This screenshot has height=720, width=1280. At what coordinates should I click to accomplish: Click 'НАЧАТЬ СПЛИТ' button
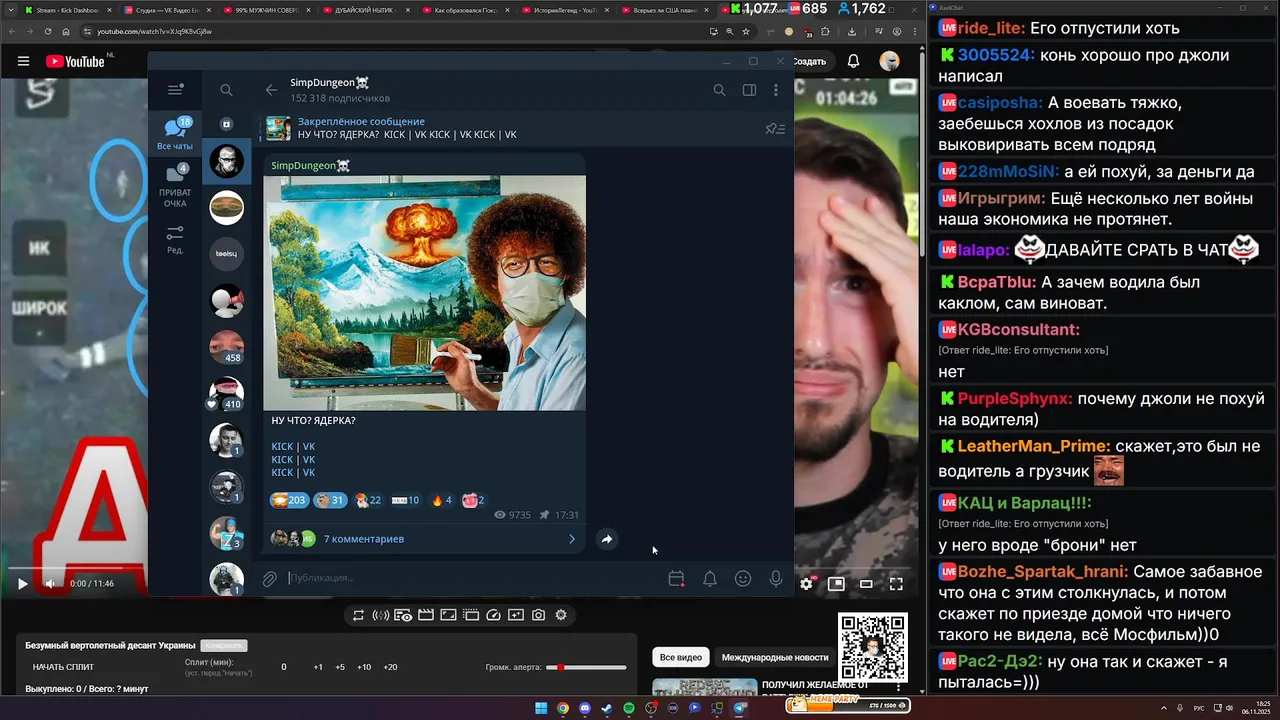pyautogui.click(x=63, y=667)
